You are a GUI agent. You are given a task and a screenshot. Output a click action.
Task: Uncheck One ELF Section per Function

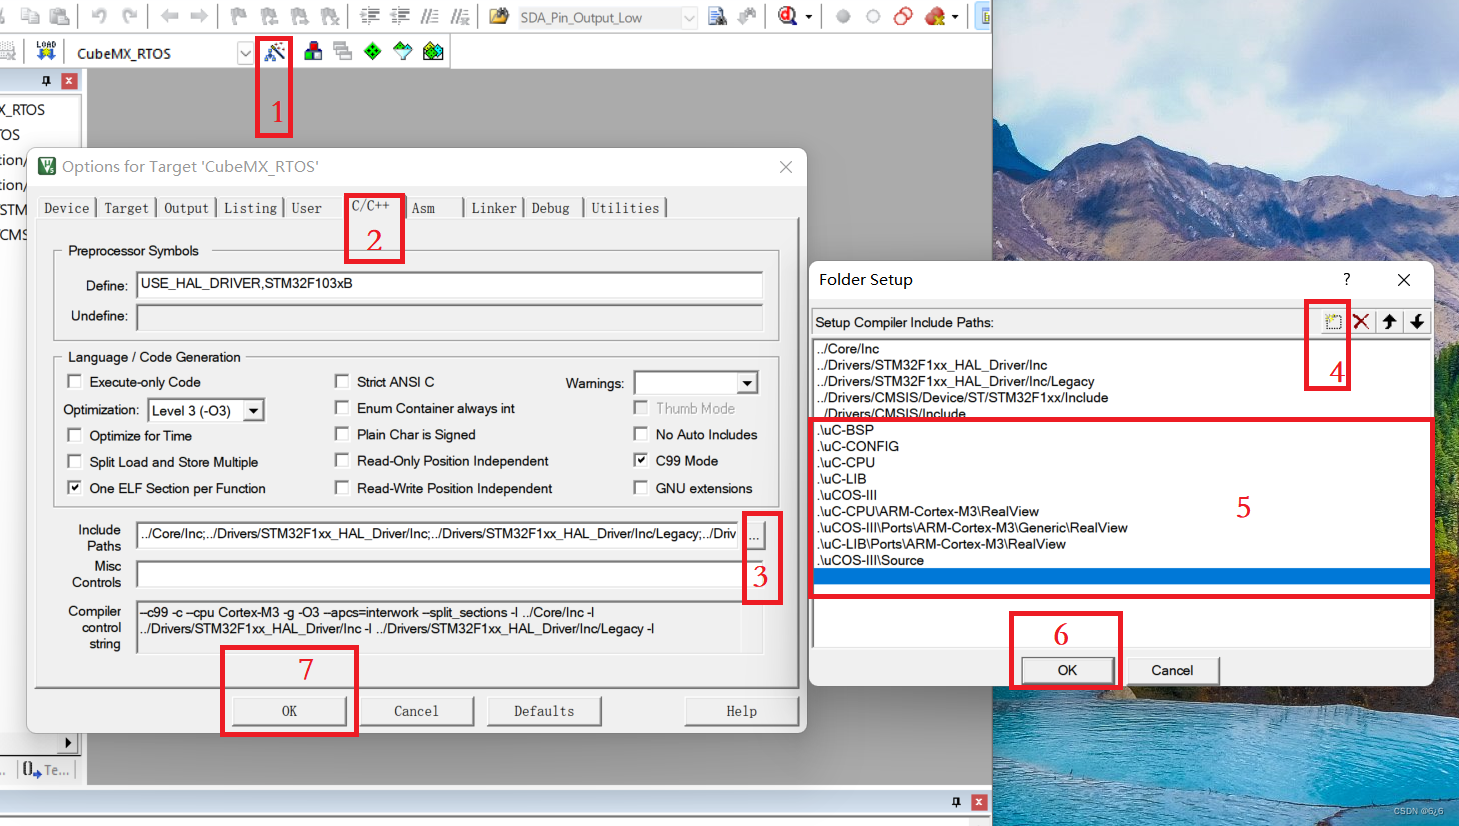74,487
